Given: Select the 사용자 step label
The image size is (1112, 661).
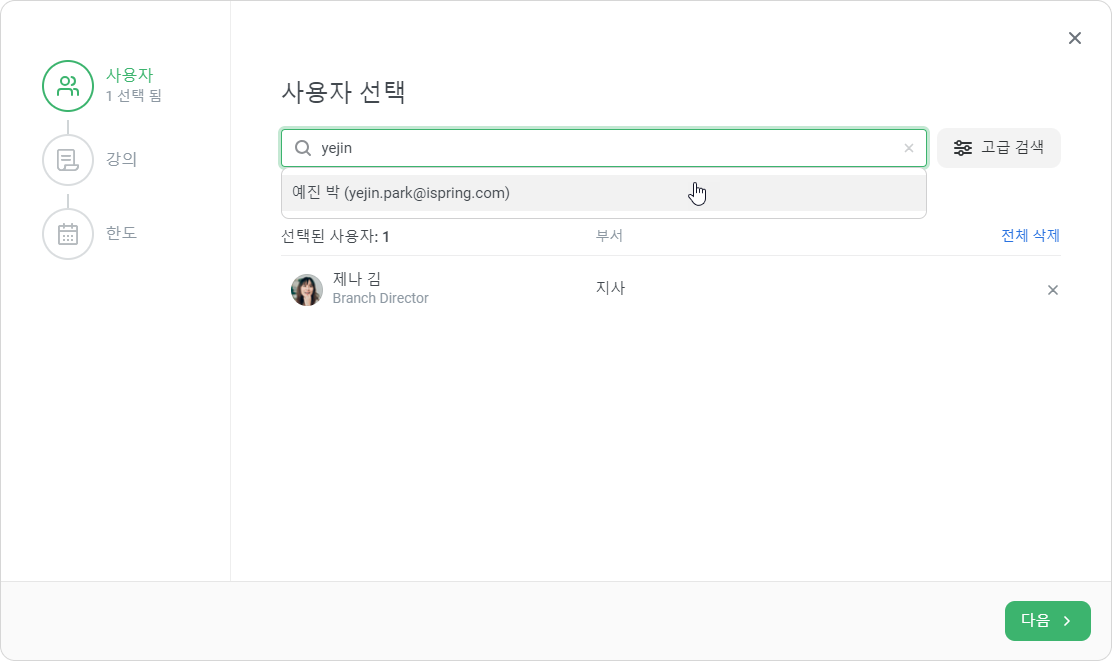Looking at the screenshot, I should [129, 75].
